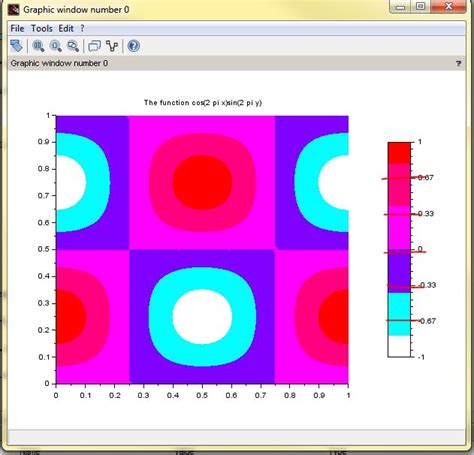Screen dimensions: 474x455
Task: Open the GUI figure properties icon
Action: 95,46
